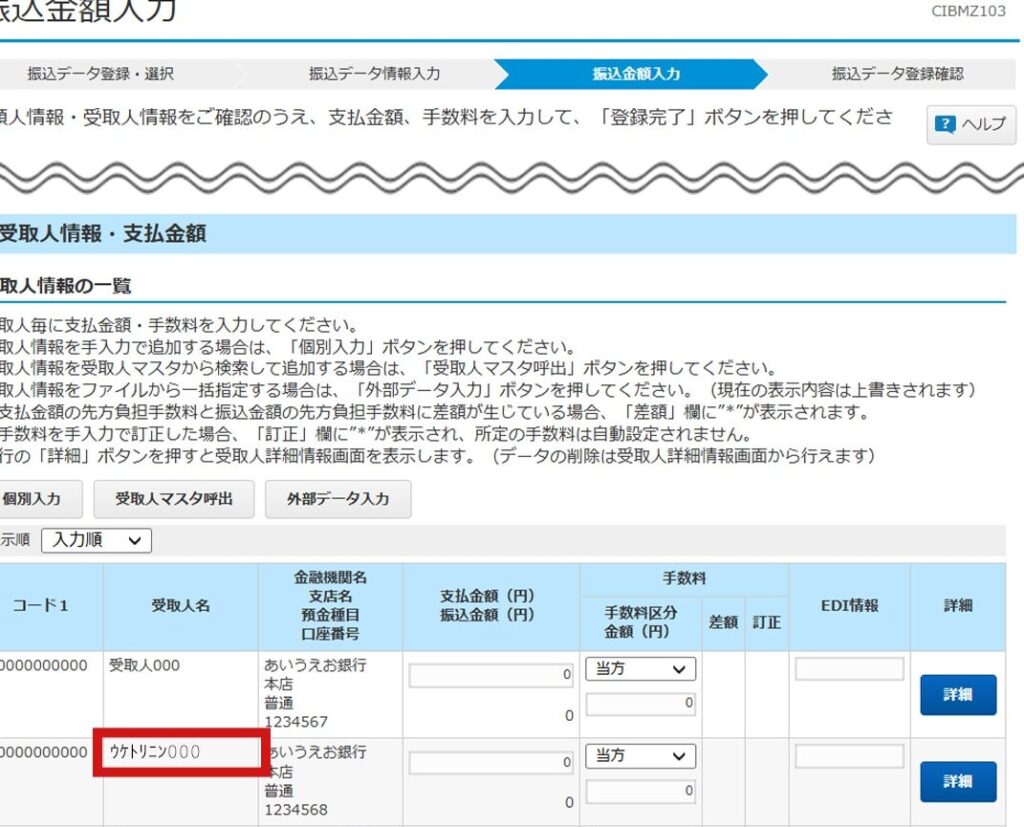Viewport: 1024px width, 827px height.
Task: Open 詳細 for the ウケトリニン000 row
Action: coord(957,782)
